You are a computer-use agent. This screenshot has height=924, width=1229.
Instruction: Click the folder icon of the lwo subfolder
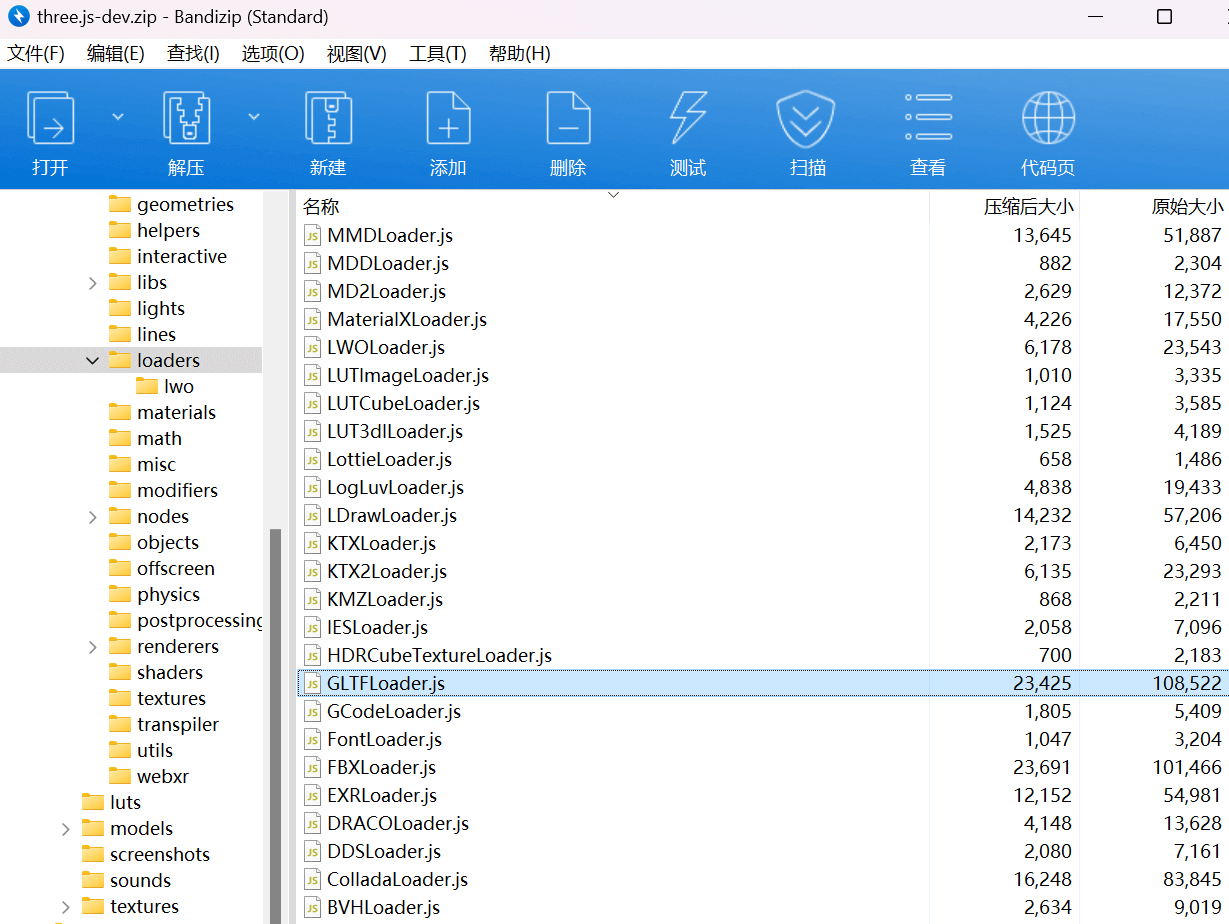(x=147, y=386)
